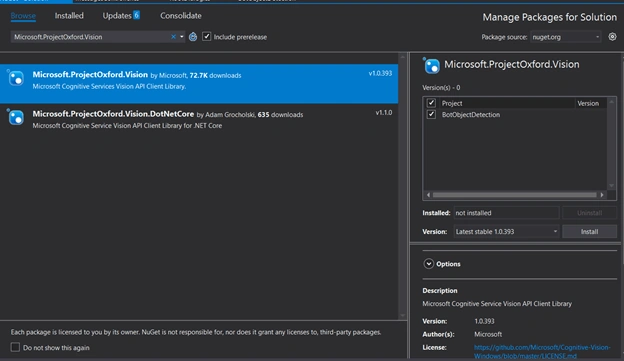This screenshot has height=361, width=624.
Task: Switch to the Browse tab
Action: 23,16
